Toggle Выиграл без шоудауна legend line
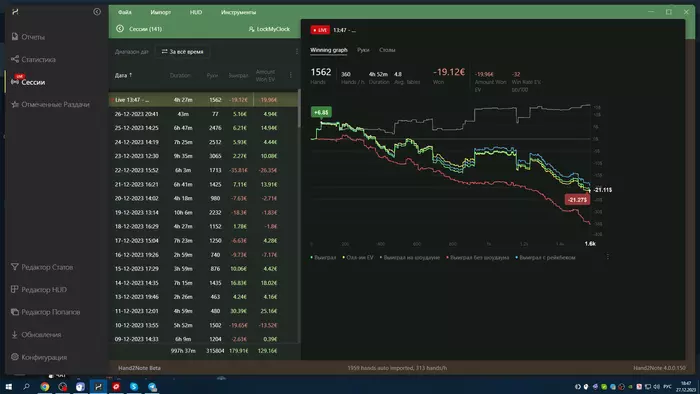The image size is (700, 394). [477, 257]
